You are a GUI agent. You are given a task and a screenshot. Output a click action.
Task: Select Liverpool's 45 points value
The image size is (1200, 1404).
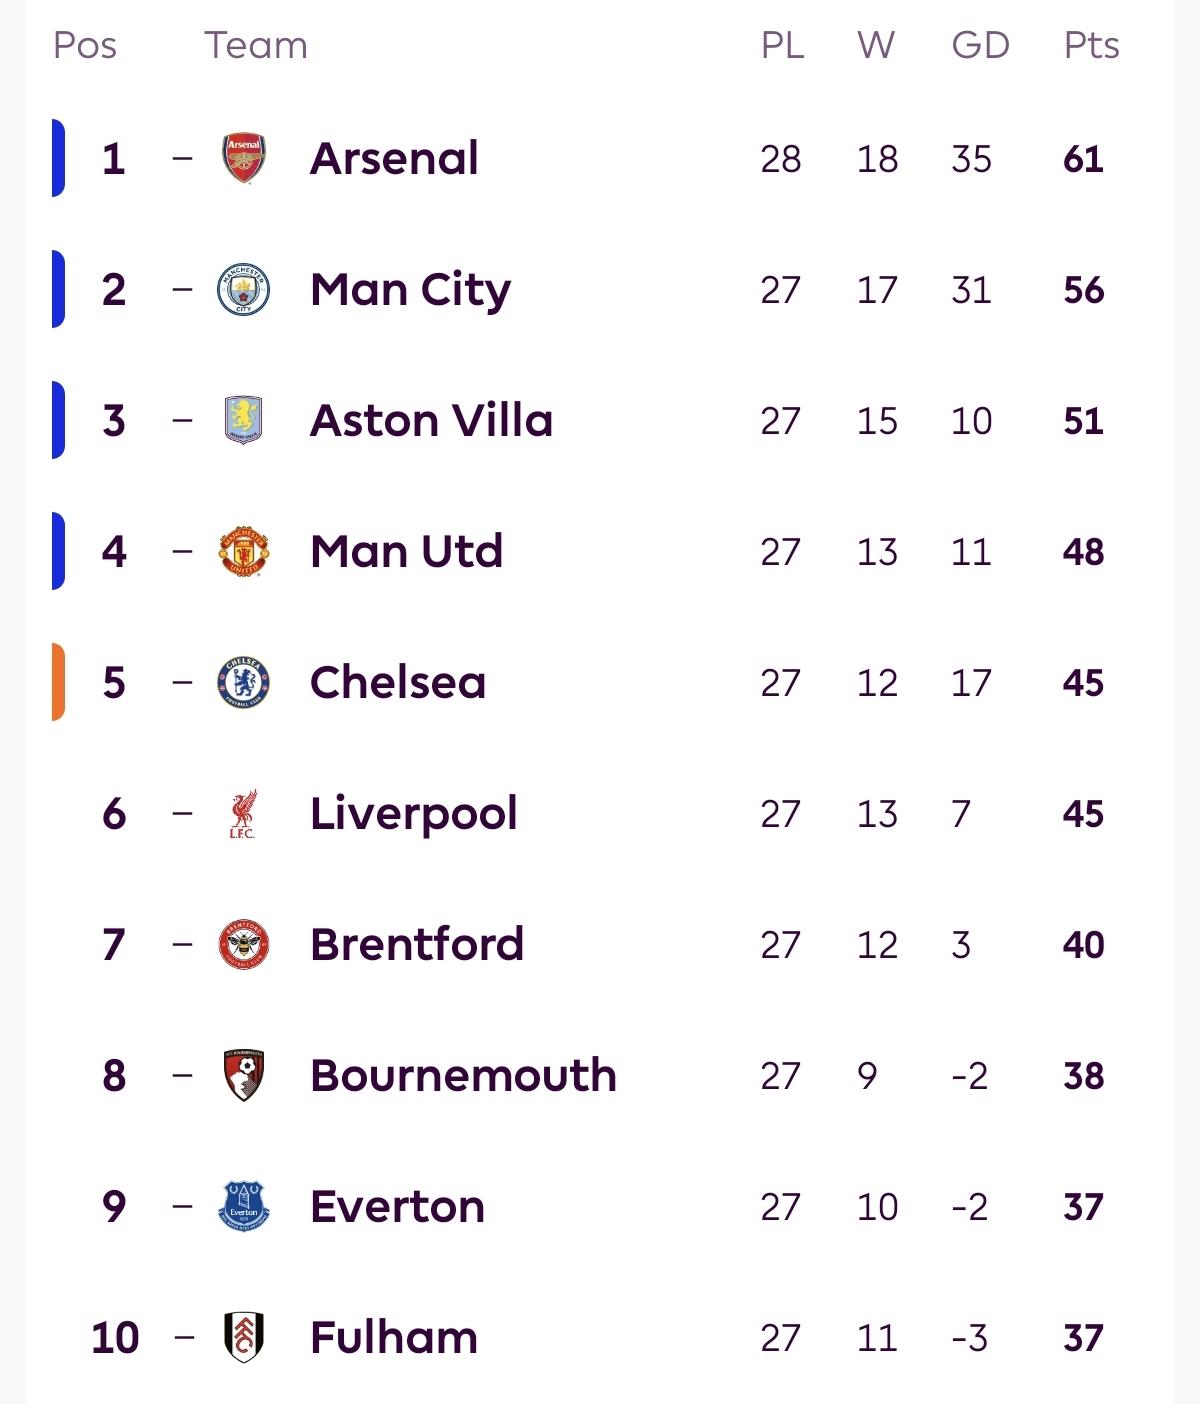[x=1083, y=814]
